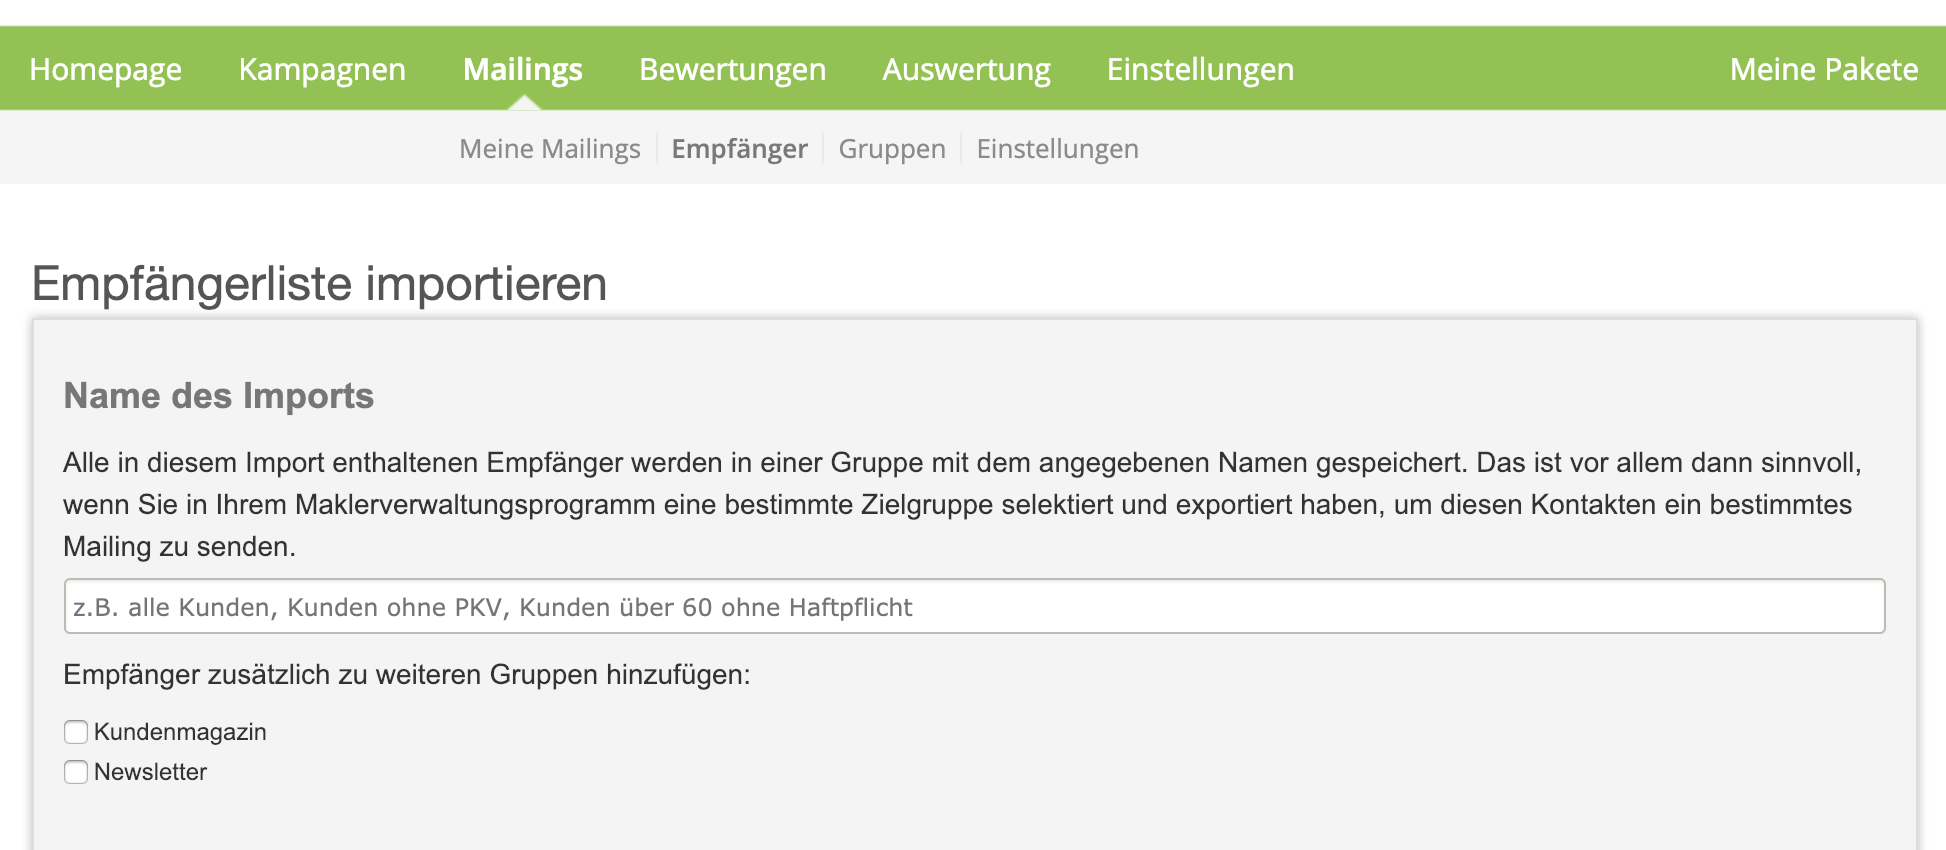Switch to the Meine Mailings sub-tab
Viewport: 1946px width, 850px height.
[x=549, y=149]
